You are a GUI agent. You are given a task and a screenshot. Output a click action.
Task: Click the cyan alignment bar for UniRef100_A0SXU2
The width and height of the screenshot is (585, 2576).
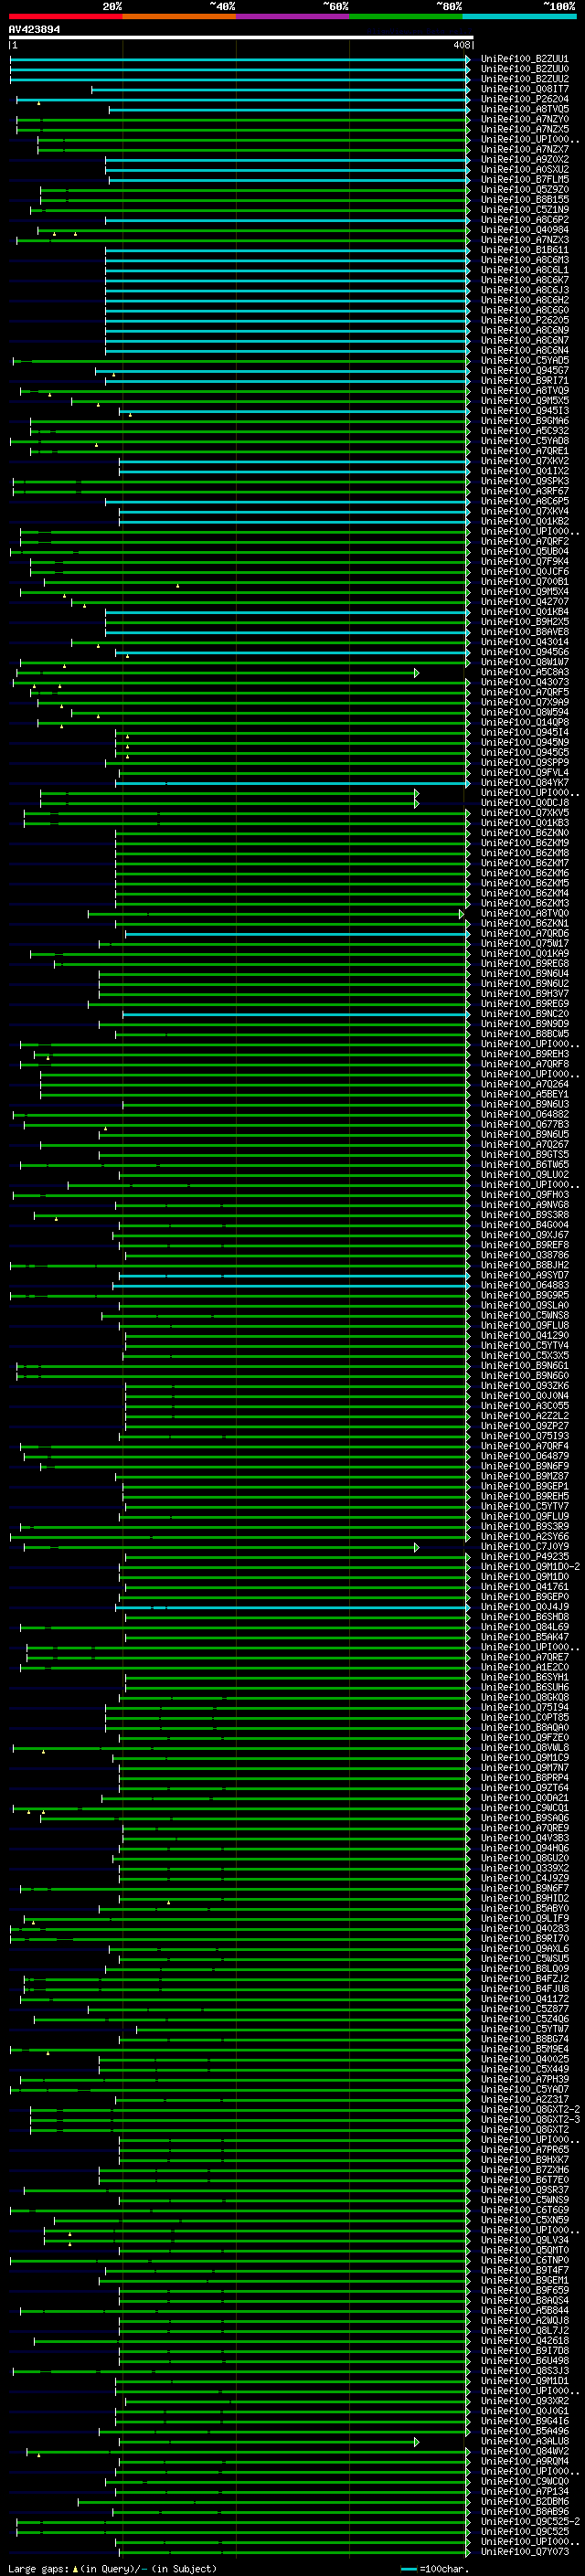(287, 170)
